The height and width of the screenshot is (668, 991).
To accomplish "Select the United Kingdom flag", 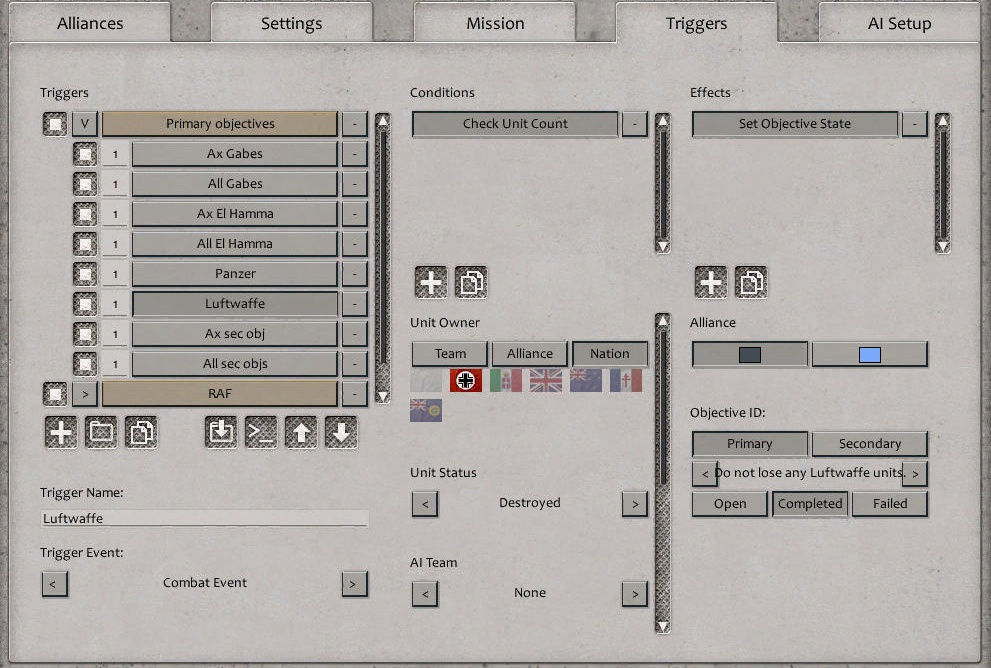I will tap(545, 380).
